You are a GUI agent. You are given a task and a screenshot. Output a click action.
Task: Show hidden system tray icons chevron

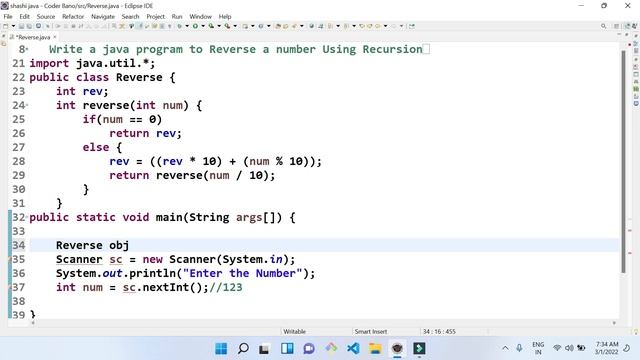[505, 348]
